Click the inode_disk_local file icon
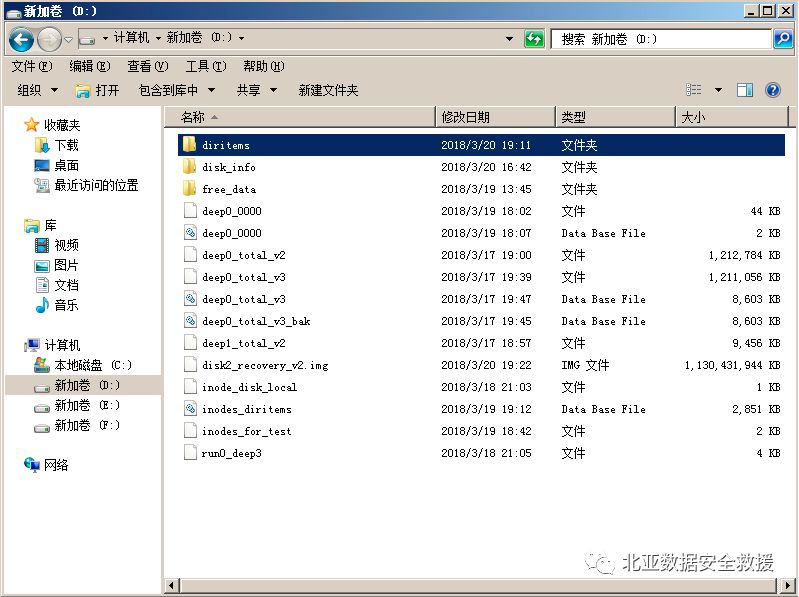 point(190,387)
